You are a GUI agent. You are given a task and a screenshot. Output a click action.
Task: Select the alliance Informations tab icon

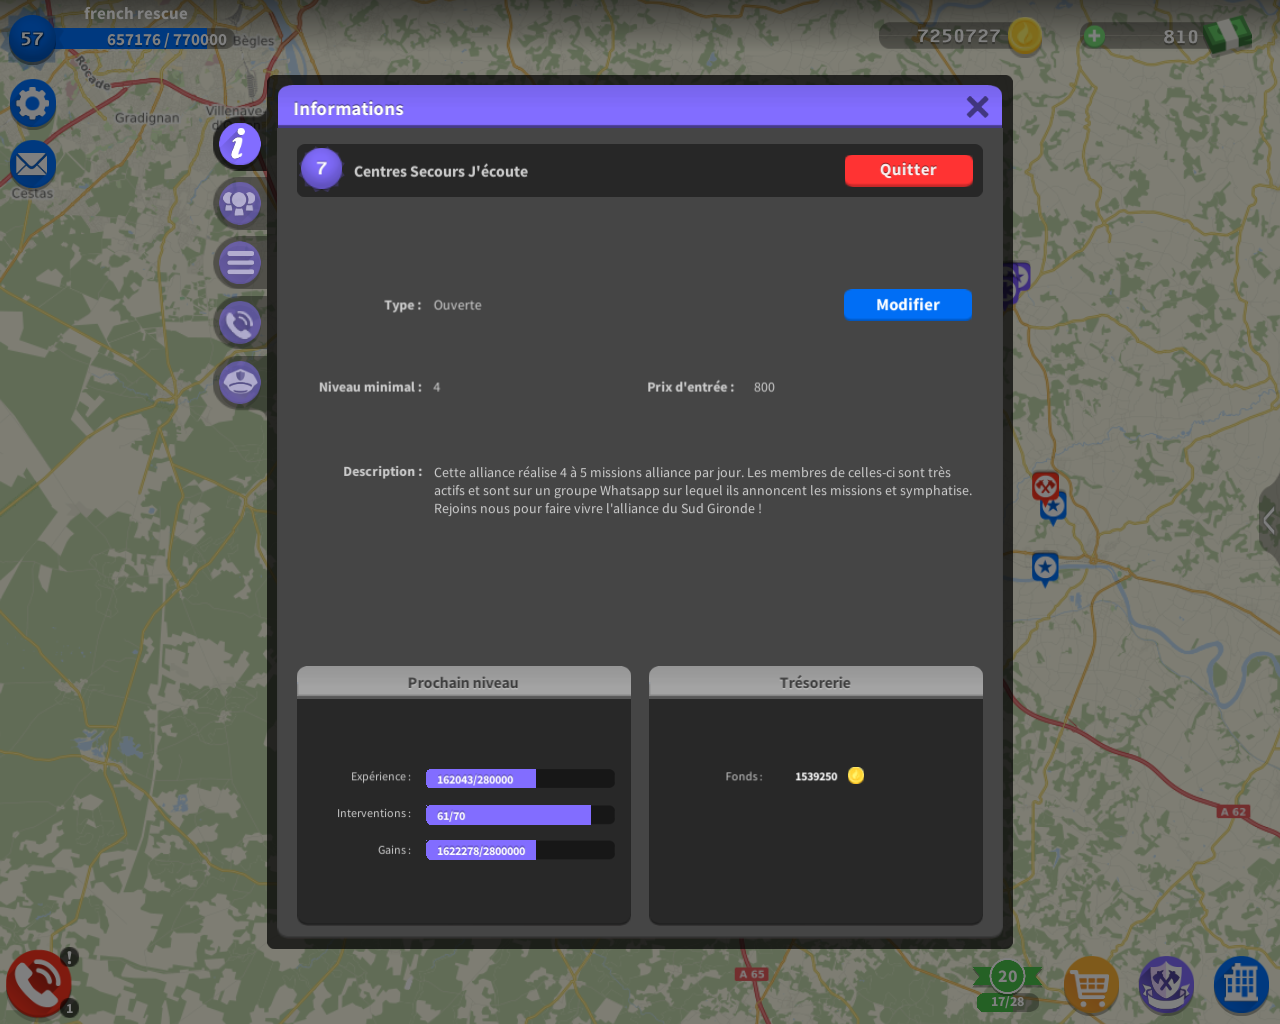(239, 144)
